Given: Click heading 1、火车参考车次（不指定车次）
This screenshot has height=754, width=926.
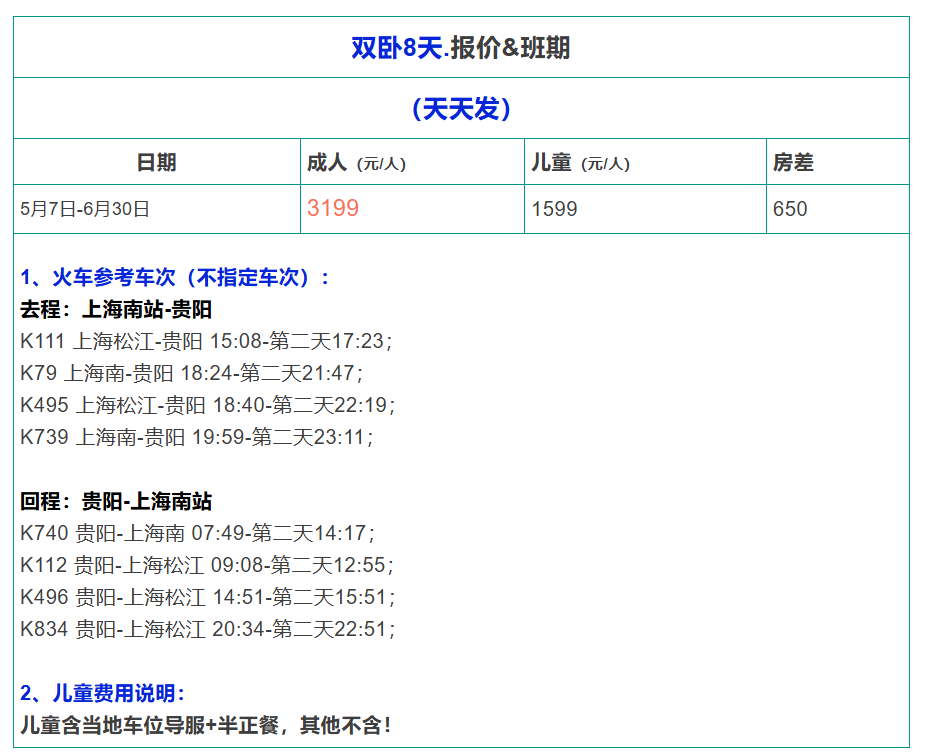Looking at the screenshot, I should tap(175, 278).
